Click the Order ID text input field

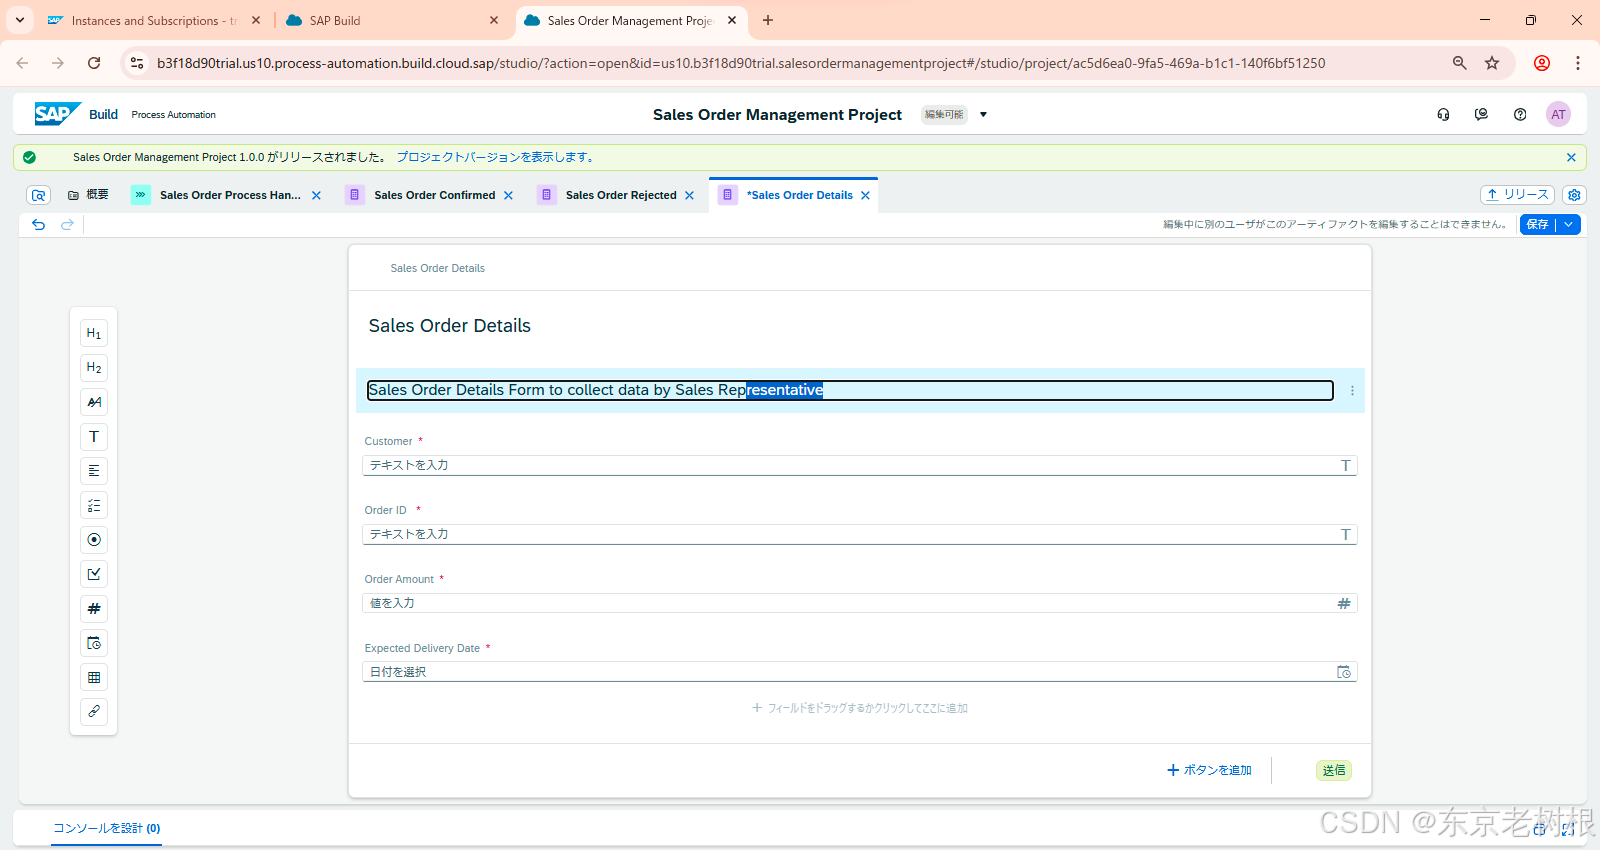(859, 534)
